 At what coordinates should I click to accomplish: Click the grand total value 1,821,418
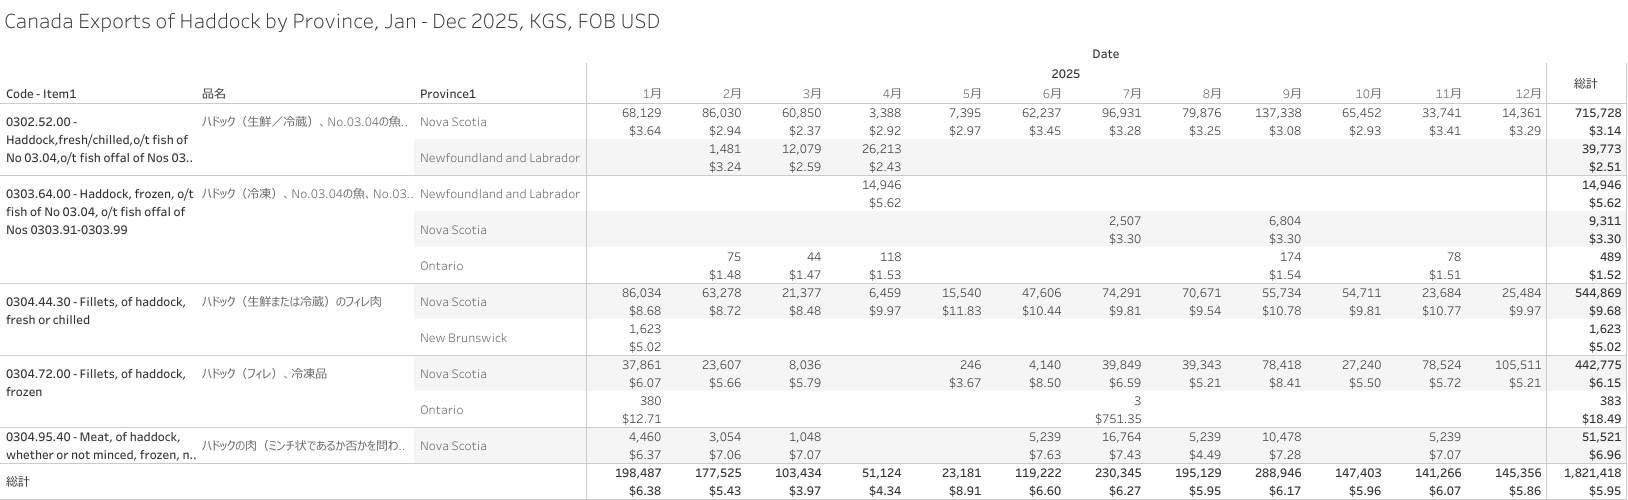pos(1590,473)
